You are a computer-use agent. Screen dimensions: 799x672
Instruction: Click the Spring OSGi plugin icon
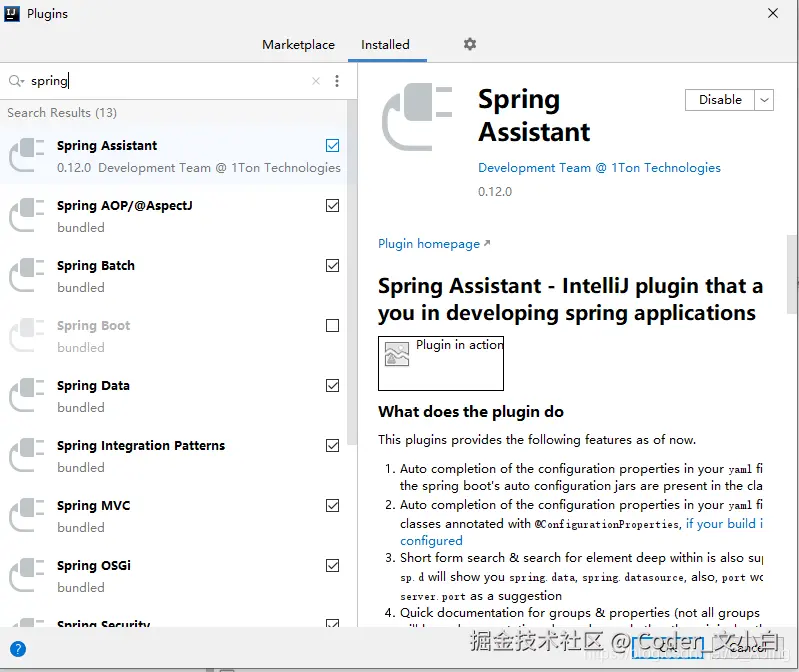(x=27, y=575)
